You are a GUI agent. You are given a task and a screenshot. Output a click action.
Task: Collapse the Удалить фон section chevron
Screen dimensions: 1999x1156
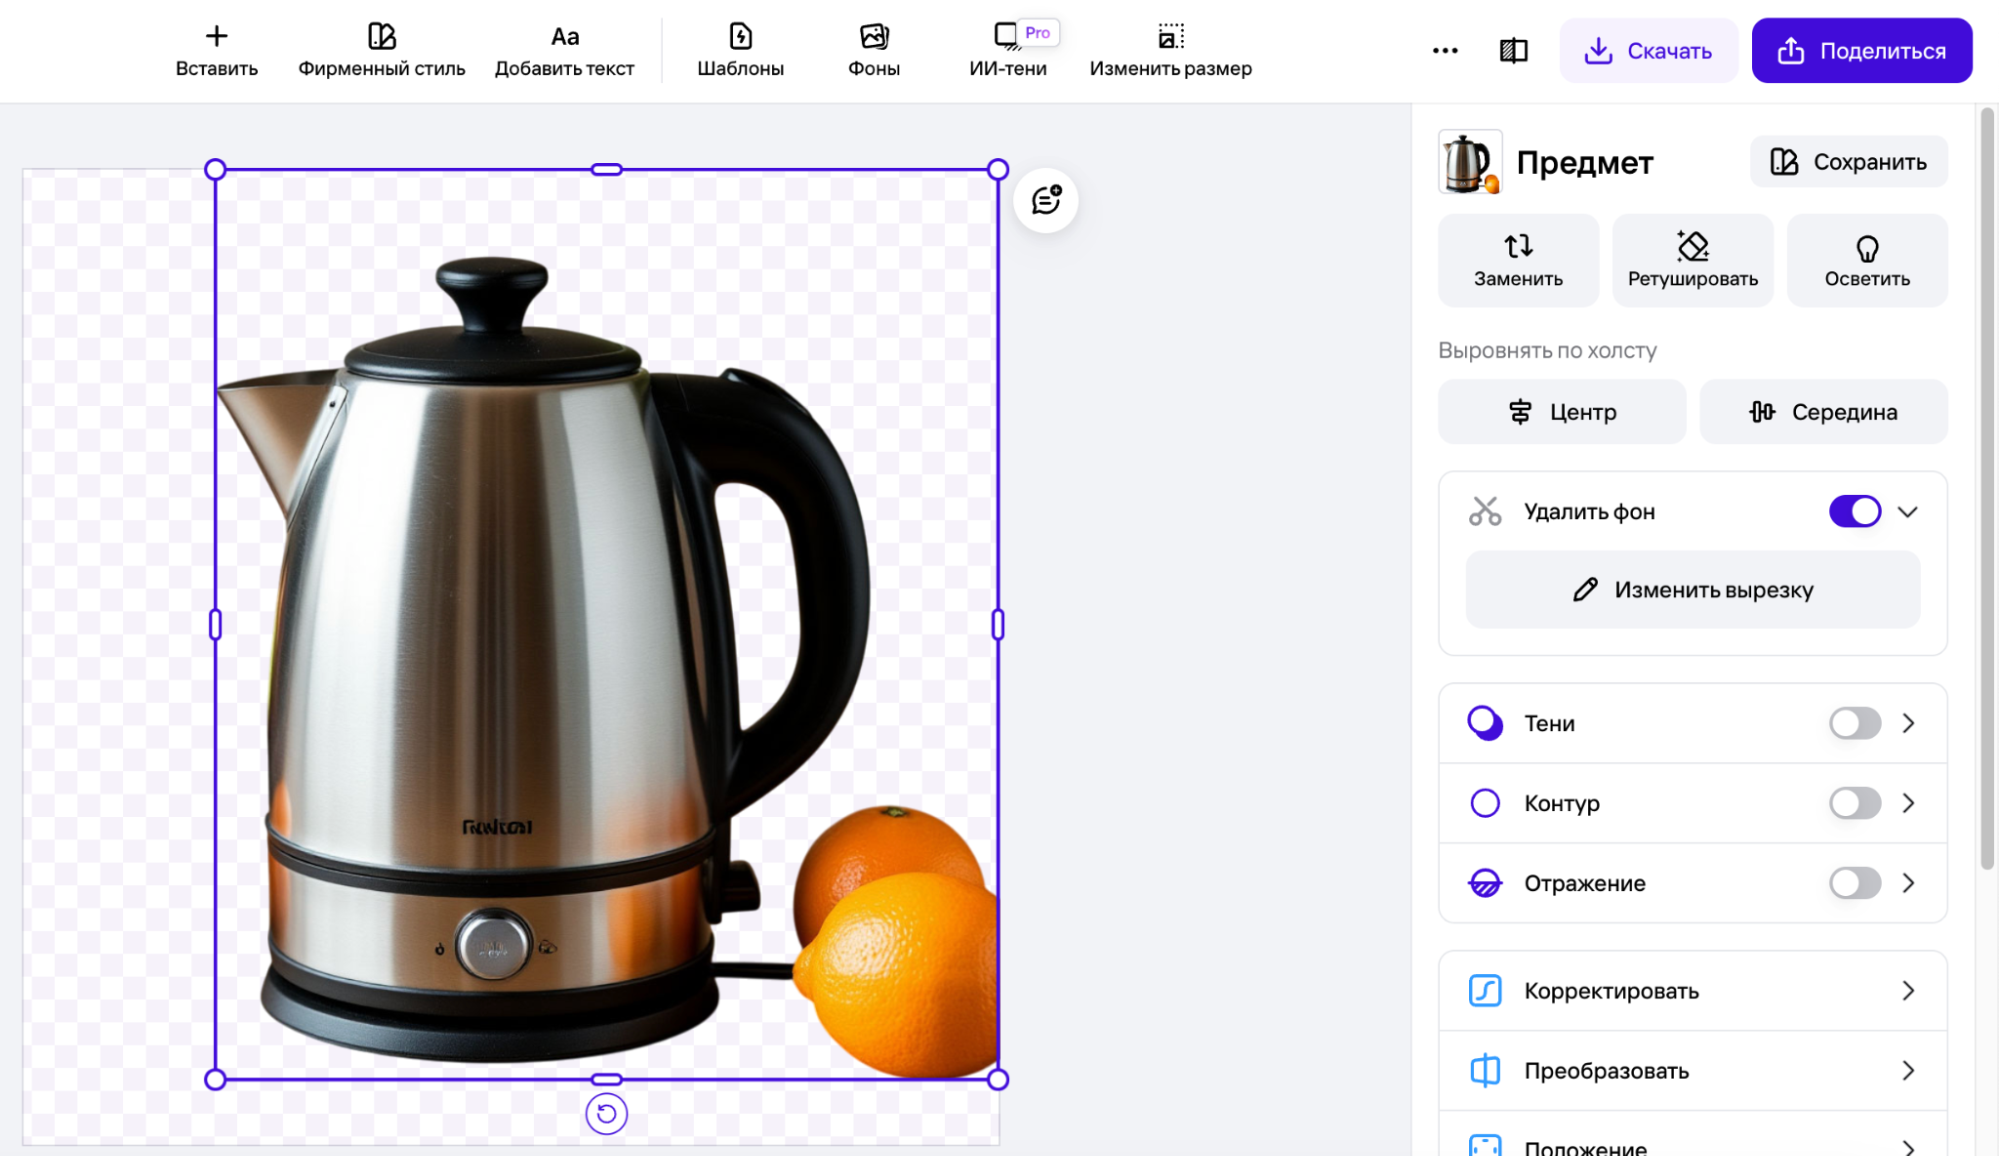(x=1907, y=512)
